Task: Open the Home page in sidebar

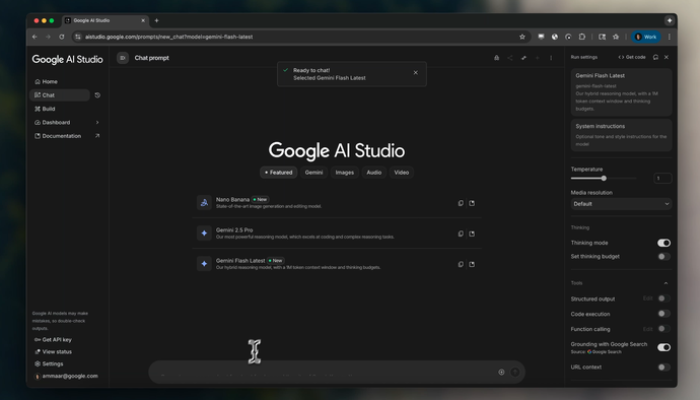Action: pos(46,82)
